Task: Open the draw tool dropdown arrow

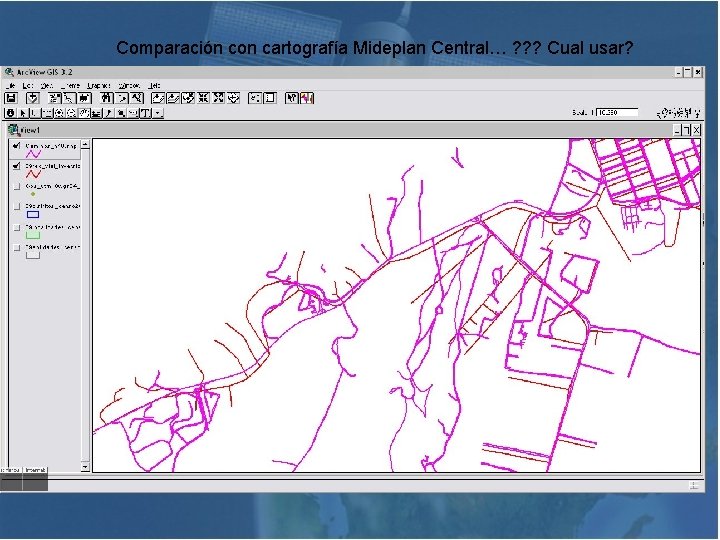Action: [x=158, y=113]
